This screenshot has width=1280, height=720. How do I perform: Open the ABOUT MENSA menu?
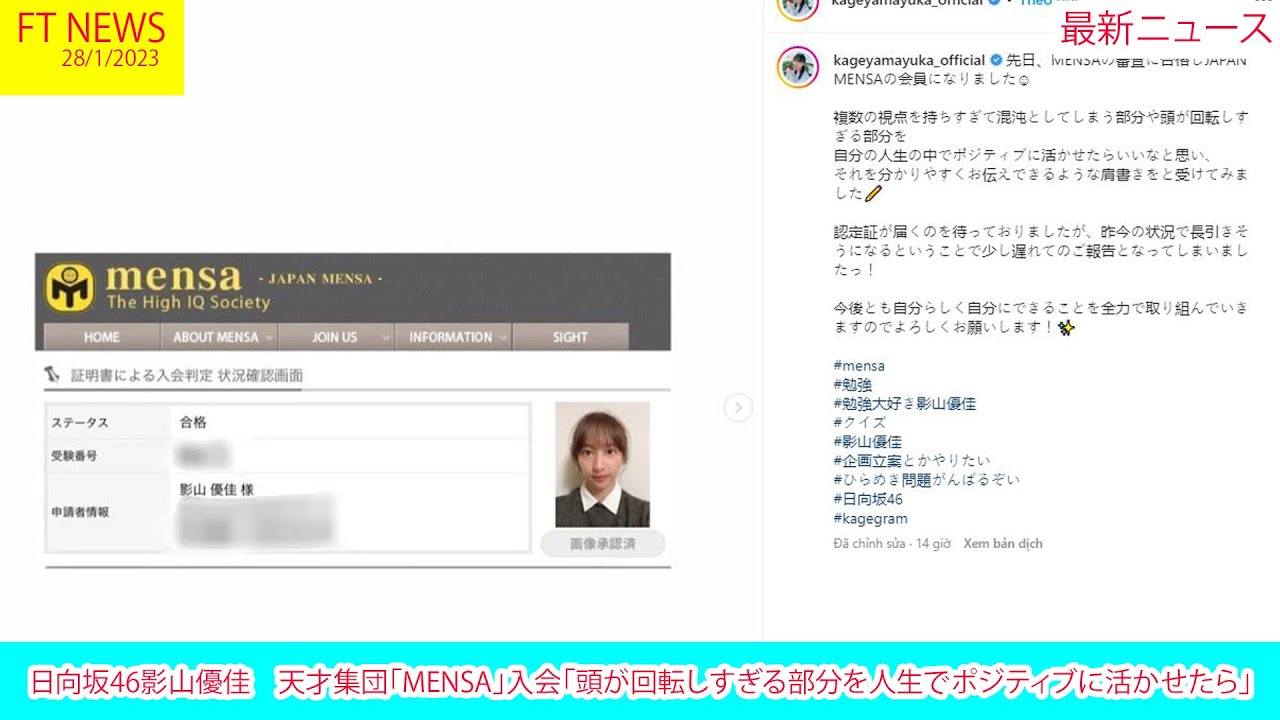tap(218, 337)
